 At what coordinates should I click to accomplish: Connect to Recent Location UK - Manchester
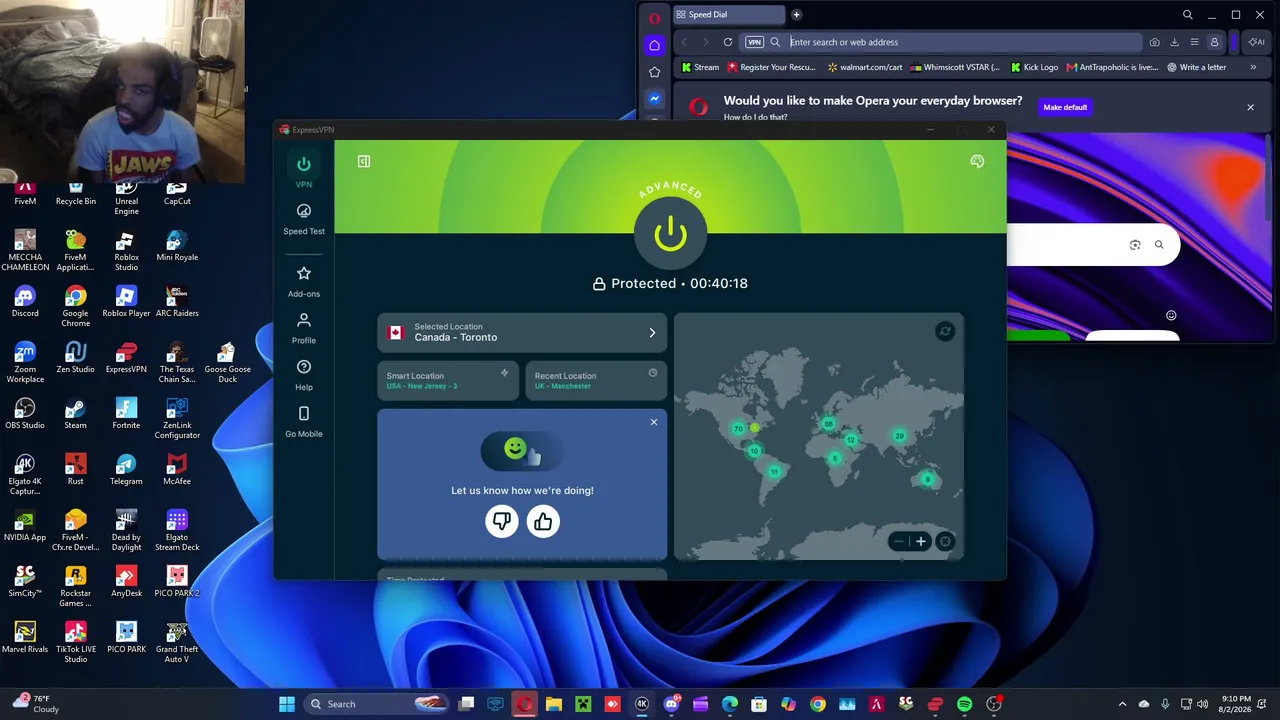[596, 380]
